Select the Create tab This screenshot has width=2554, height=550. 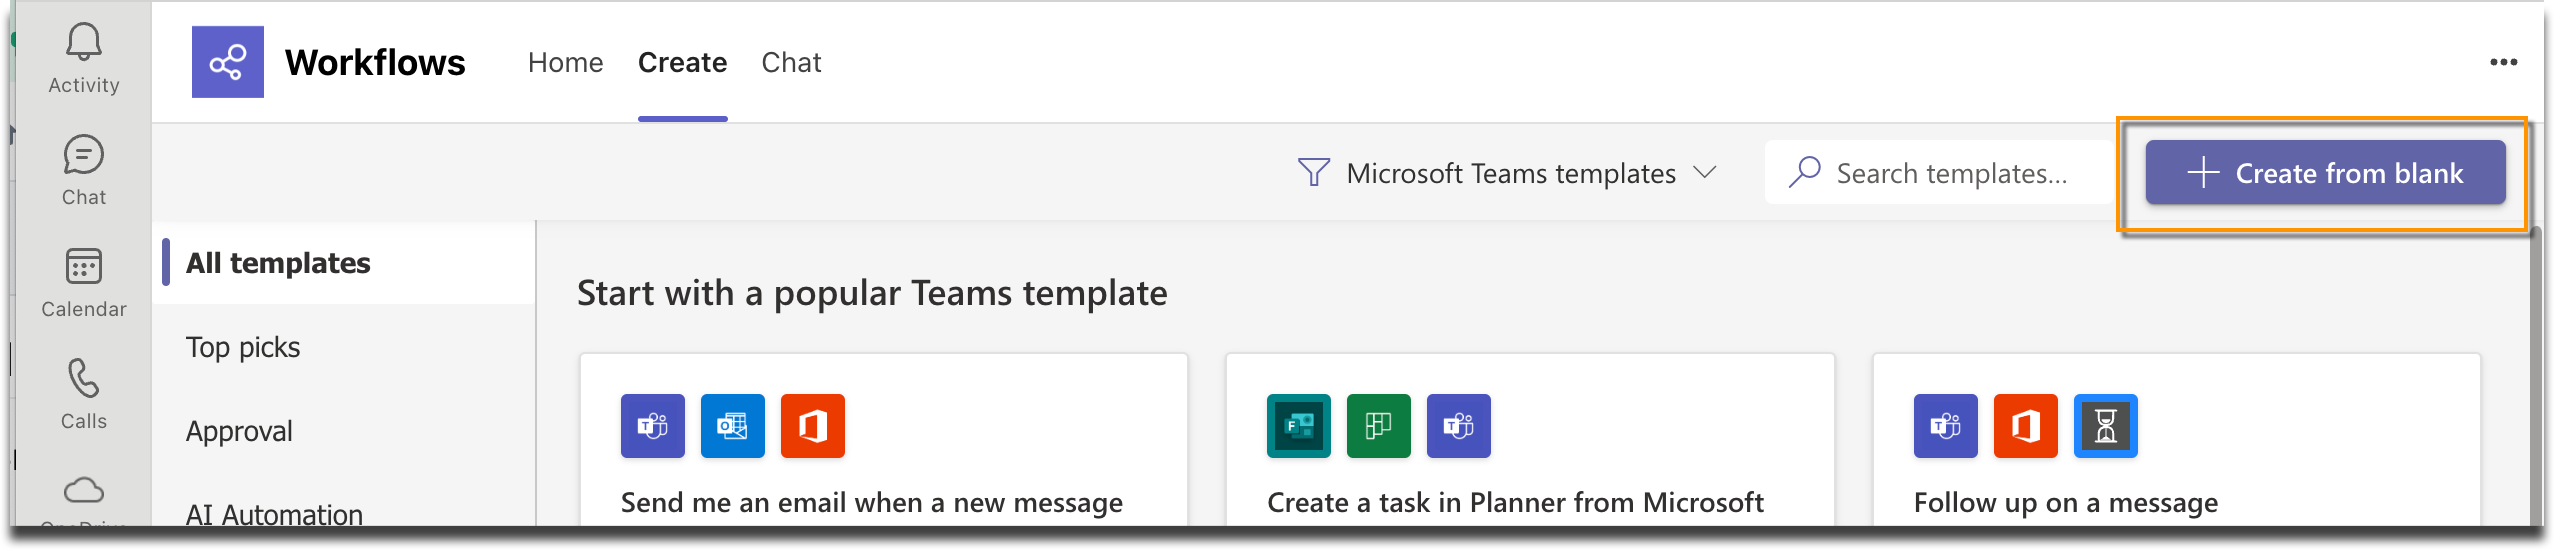682,62
